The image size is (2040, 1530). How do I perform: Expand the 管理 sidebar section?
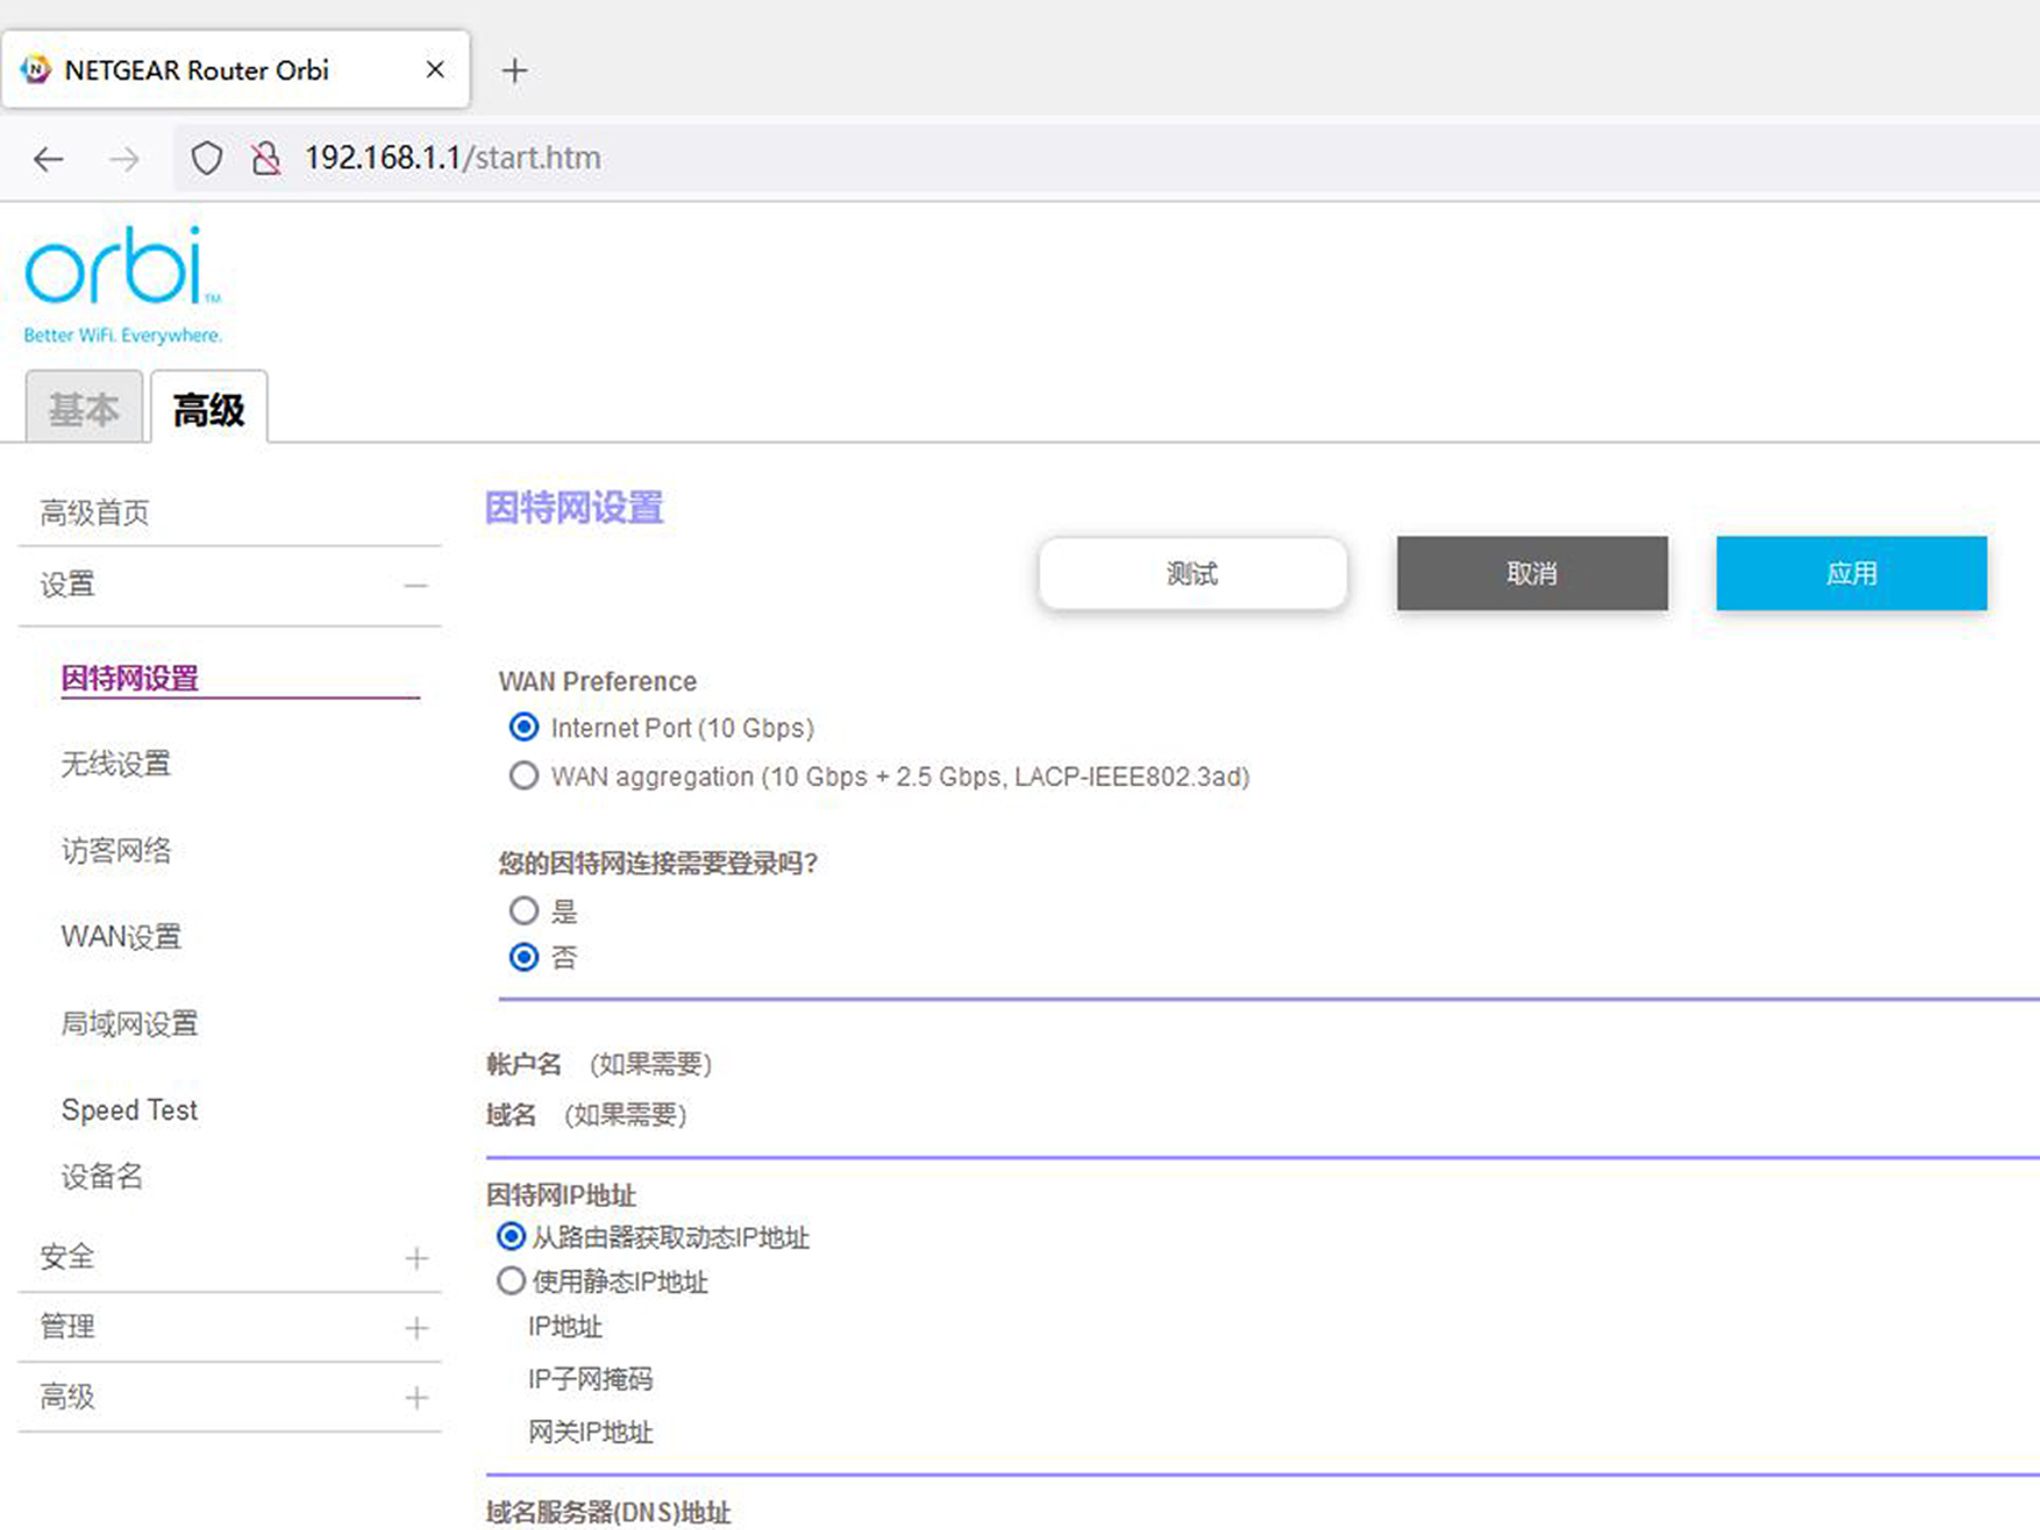tap(416, 1327)
